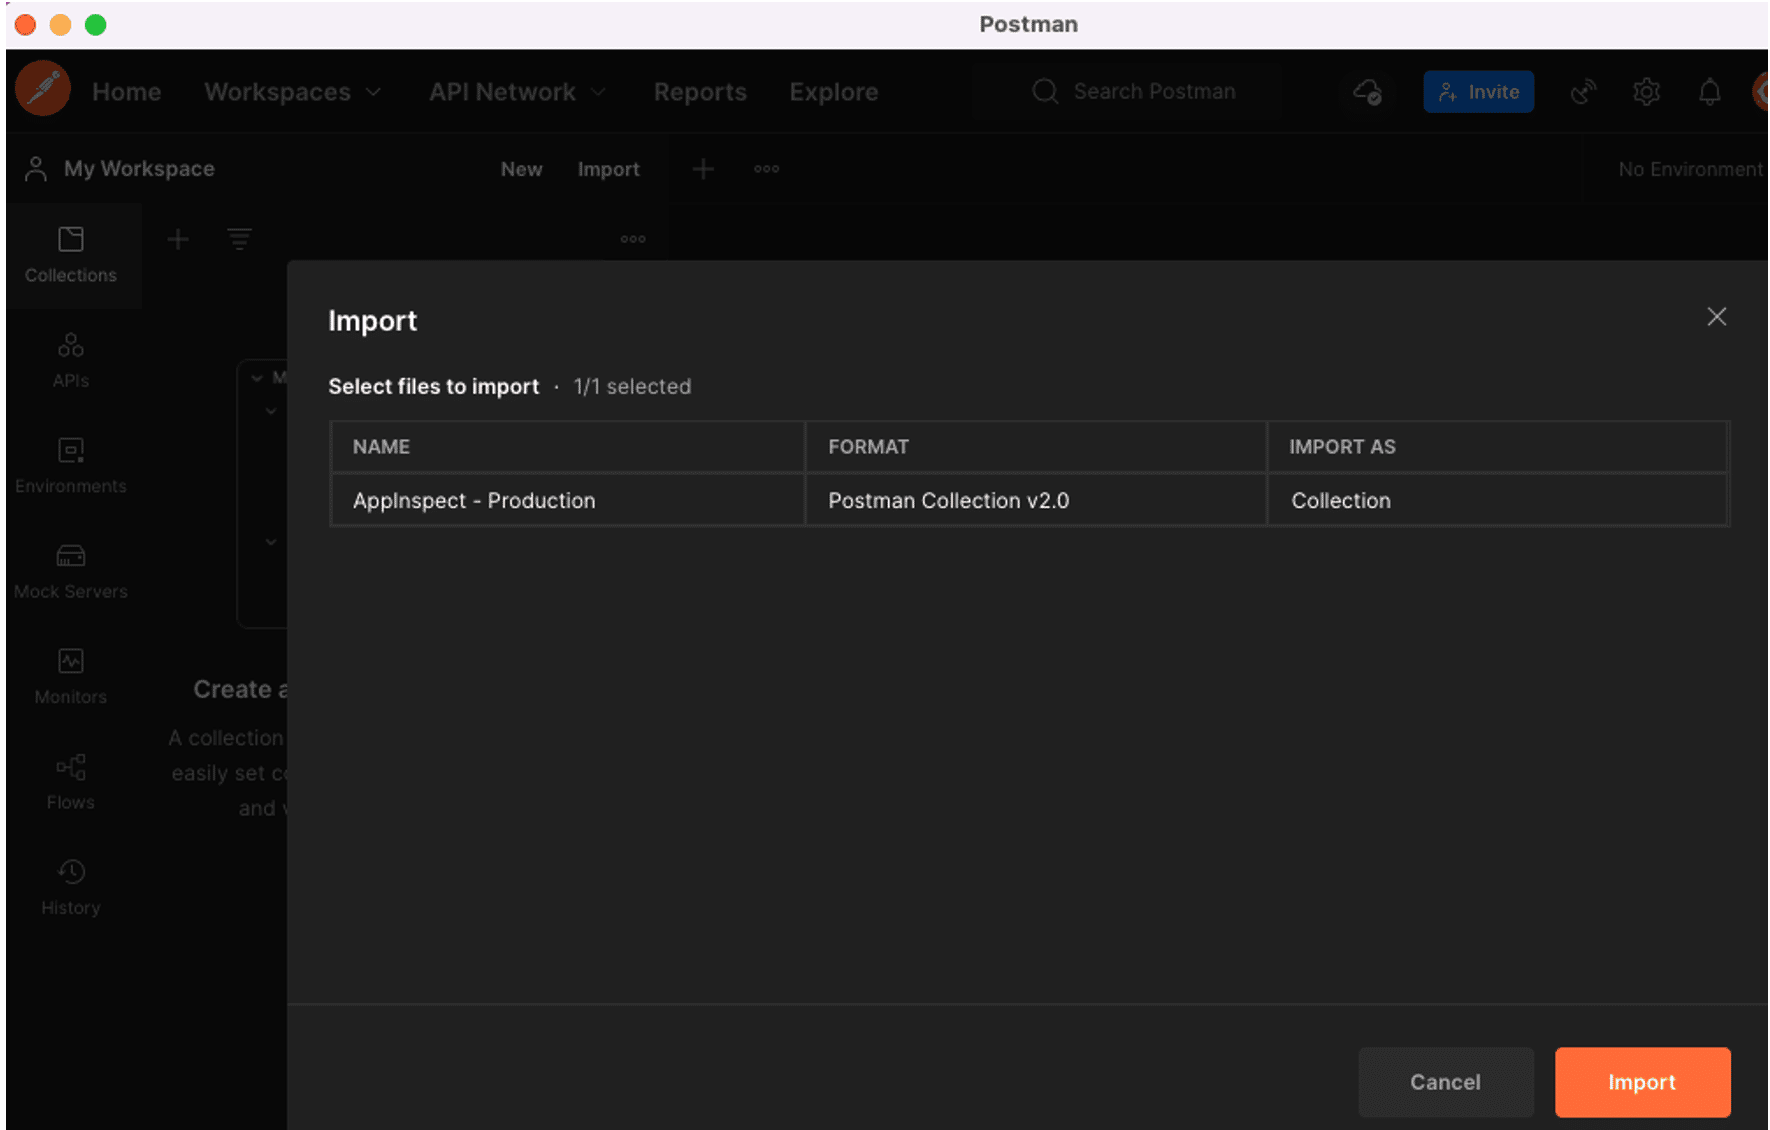This screenshot has height=1130, width=1770.
Task: Open the Flows sidebar section
Action: coord(71,783)
